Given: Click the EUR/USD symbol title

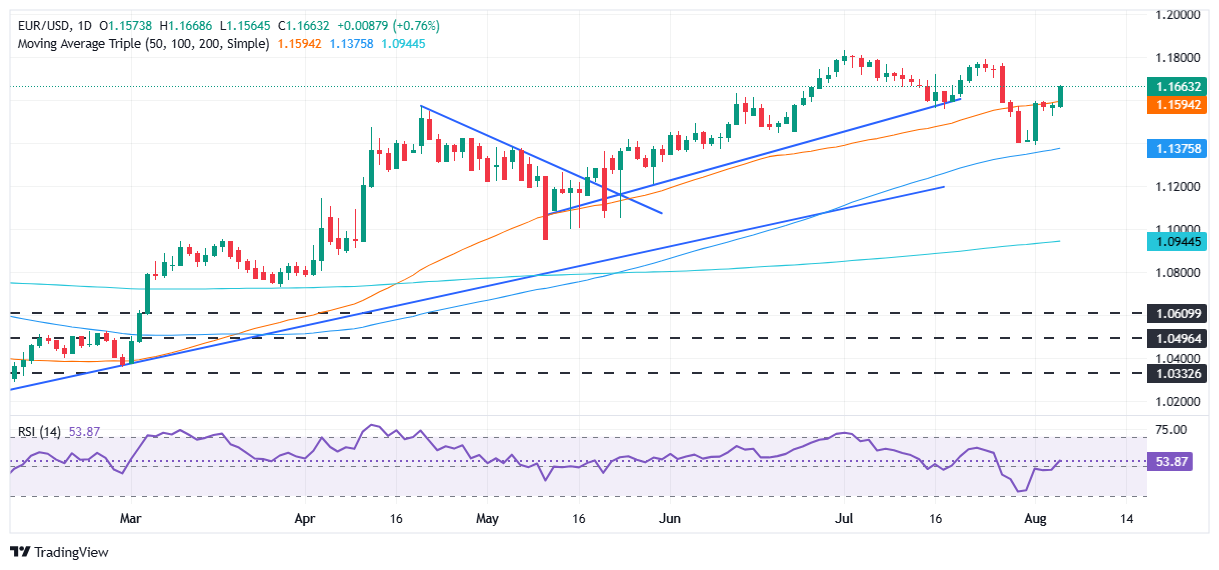Looking at the screenshot, I should coord(40,25).
